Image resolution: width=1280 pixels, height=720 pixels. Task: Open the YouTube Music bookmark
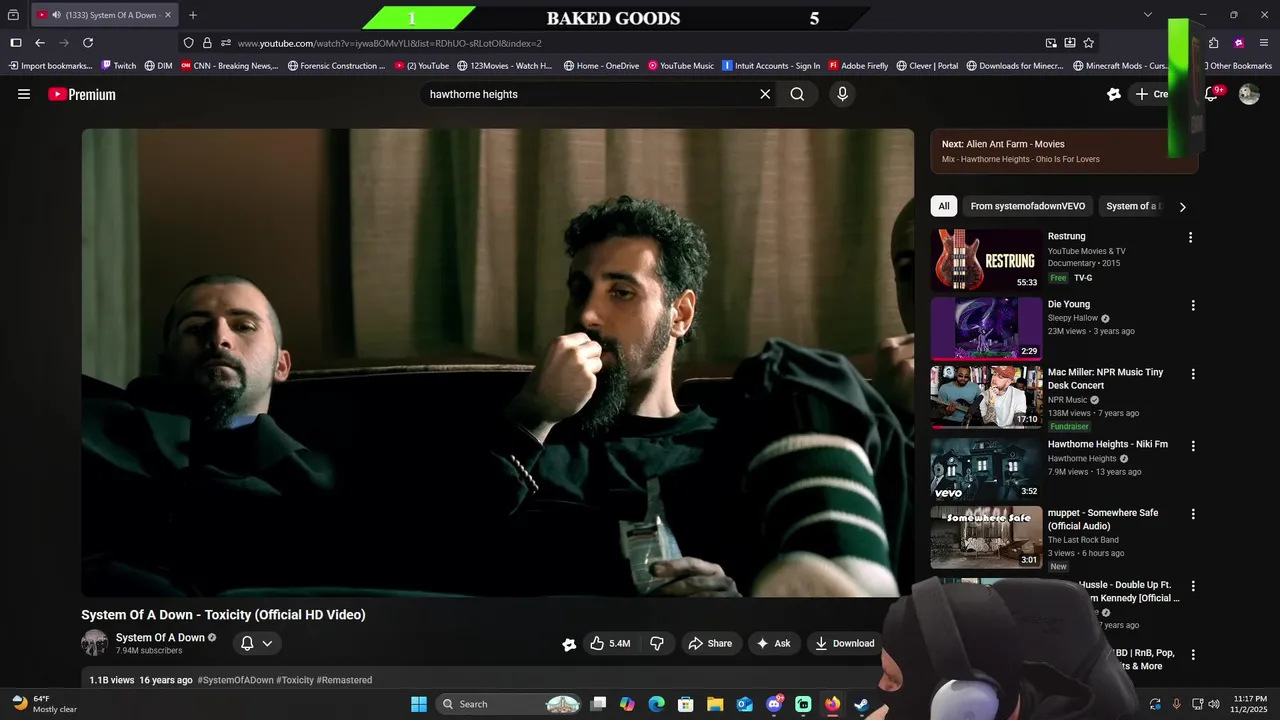681,66
